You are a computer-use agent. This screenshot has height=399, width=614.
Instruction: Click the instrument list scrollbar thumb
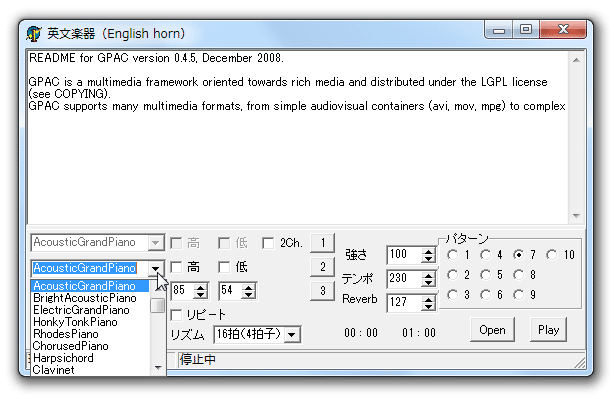coord(157,305)
